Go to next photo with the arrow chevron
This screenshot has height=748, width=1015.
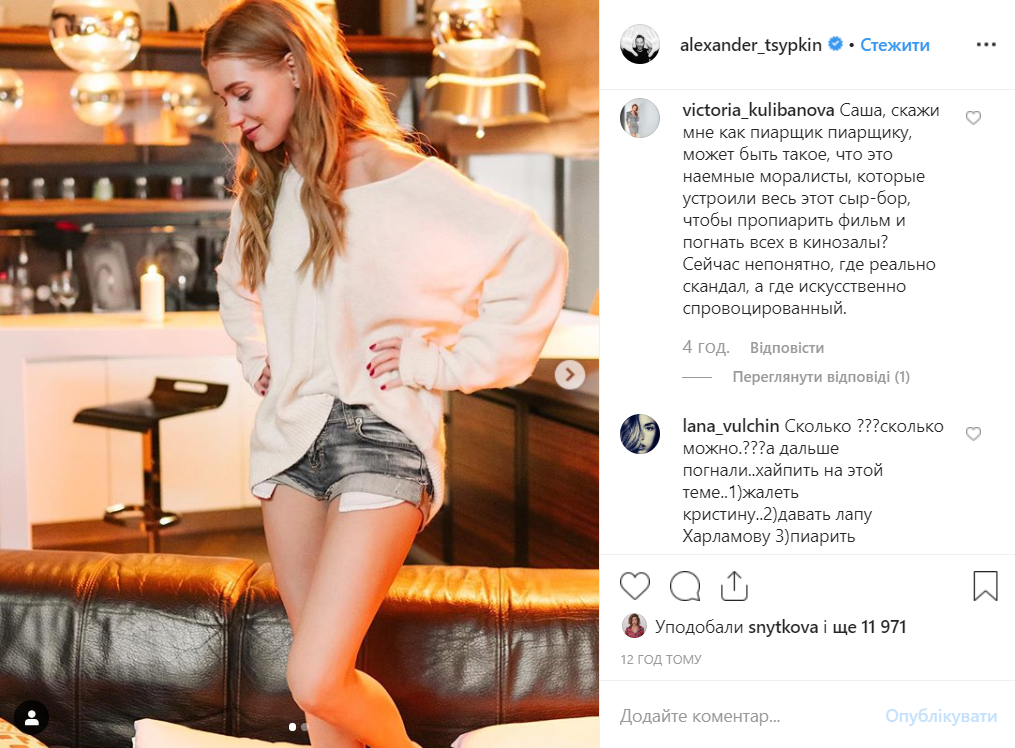pos(570,375)
